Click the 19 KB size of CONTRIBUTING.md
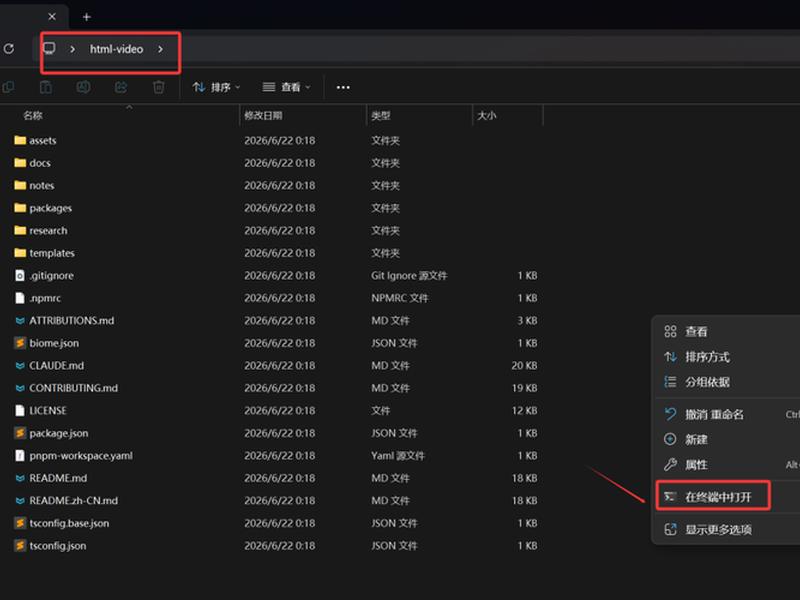Image resolution: width=800 pixels, height=600 pixels. pos(524,388)
